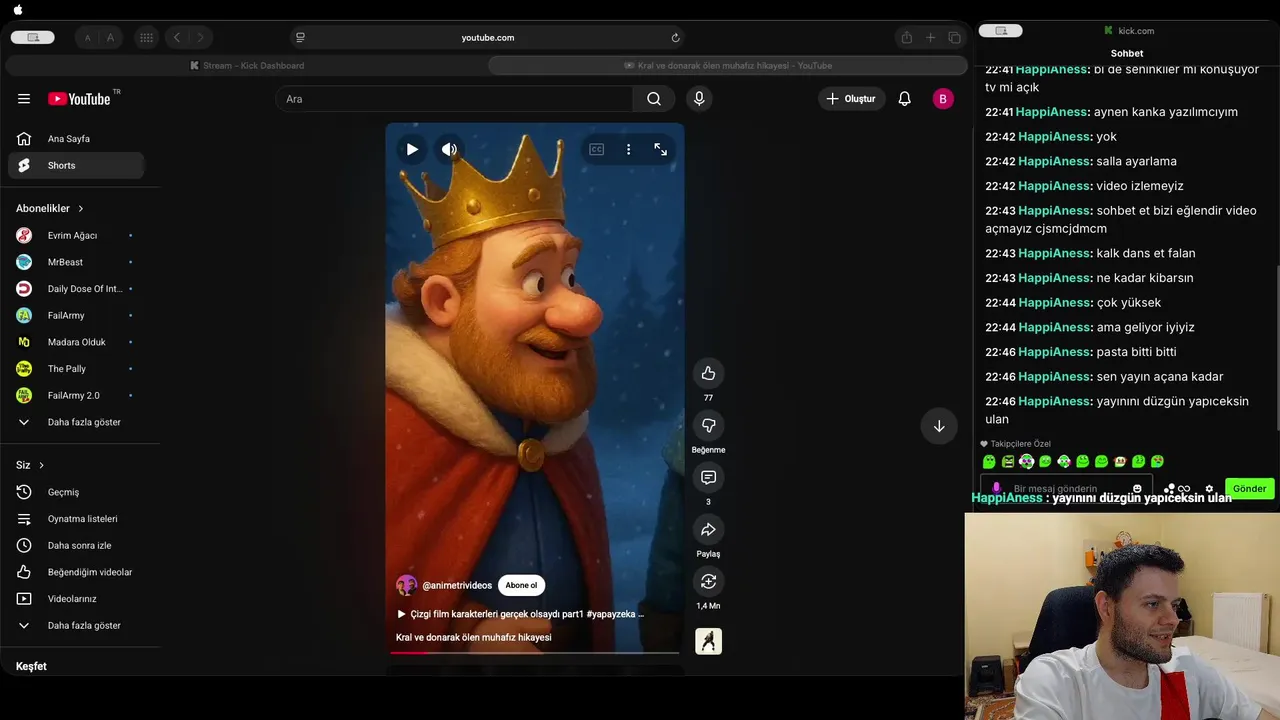Open the FailArmy subscription
Image resolution: width=1280 pixels, height=720 pixels.
[76, 315]
